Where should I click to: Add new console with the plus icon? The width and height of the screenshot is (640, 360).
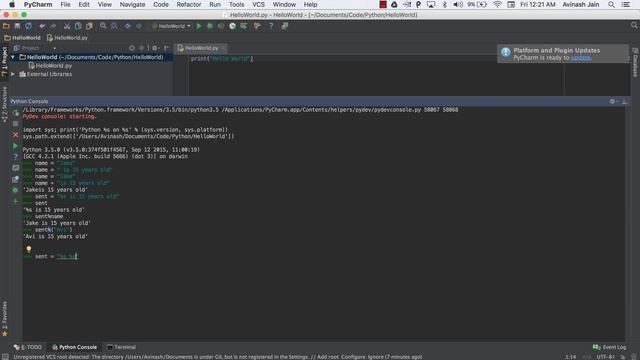point(16,201)
